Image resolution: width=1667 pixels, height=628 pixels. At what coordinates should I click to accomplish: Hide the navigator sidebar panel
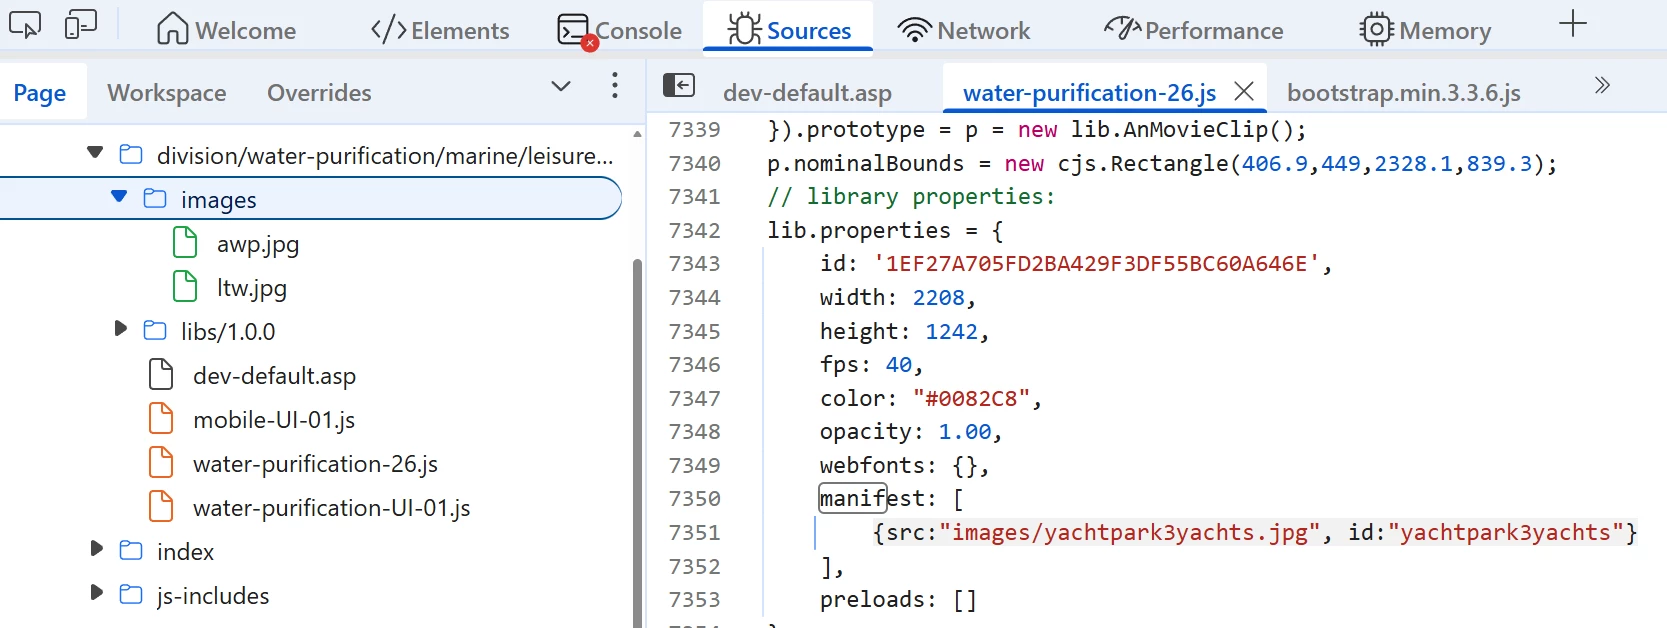point(679,85)
